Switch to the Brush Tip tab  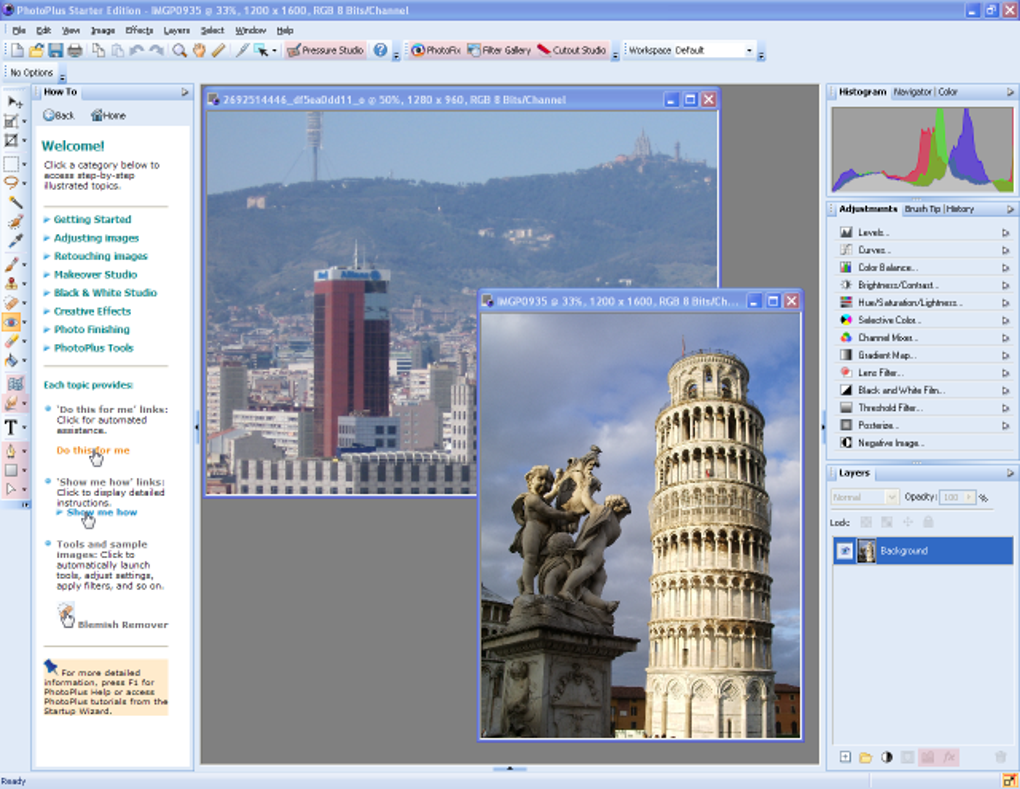(922, 209)
